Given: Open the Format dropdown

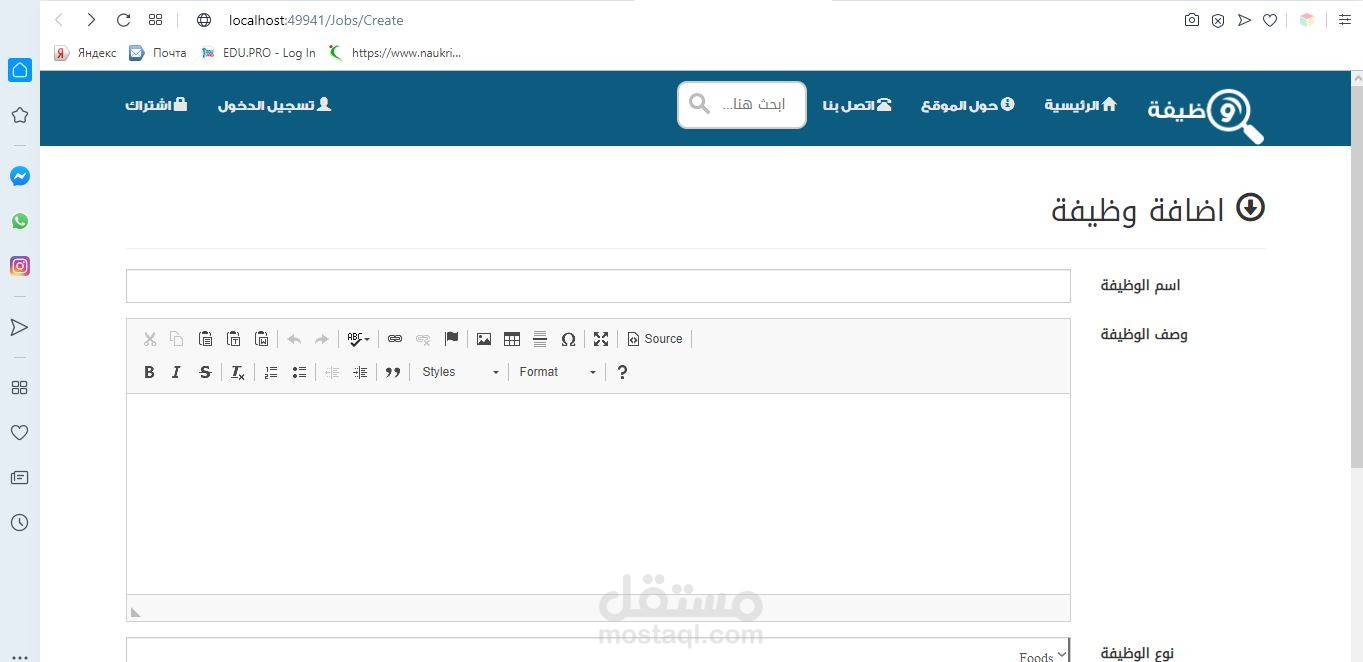Looking at the screenshot, I should click(x=557, y=372).
